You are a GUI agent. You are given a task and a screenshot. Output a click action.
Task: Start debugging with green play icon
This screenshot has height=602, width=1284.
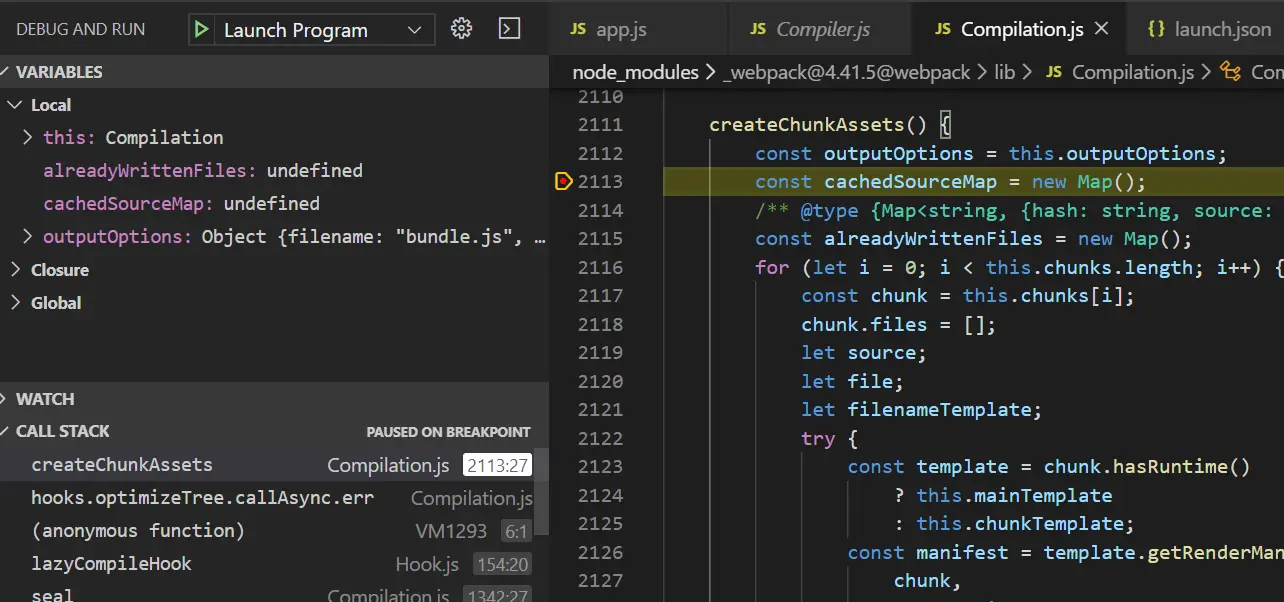click(202, 30)
